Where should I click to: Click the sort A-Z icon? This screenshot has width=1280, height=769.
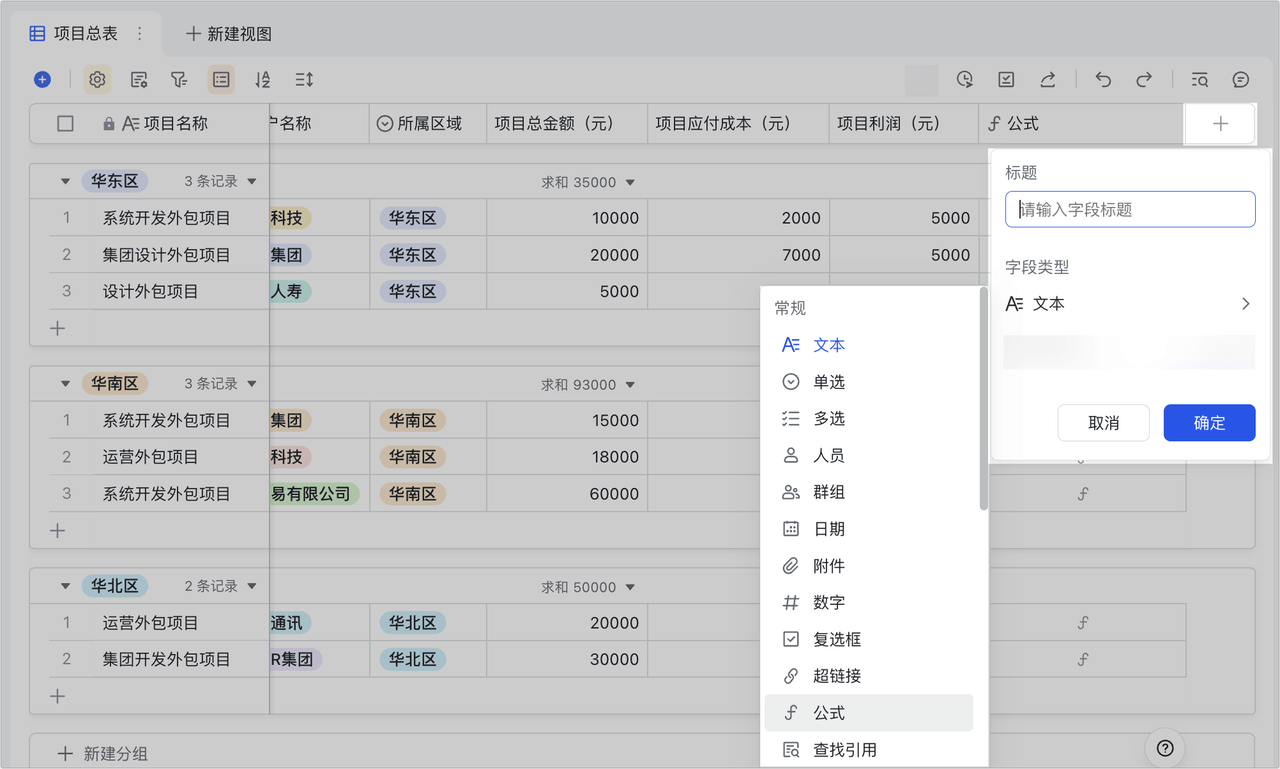point(262,79)
